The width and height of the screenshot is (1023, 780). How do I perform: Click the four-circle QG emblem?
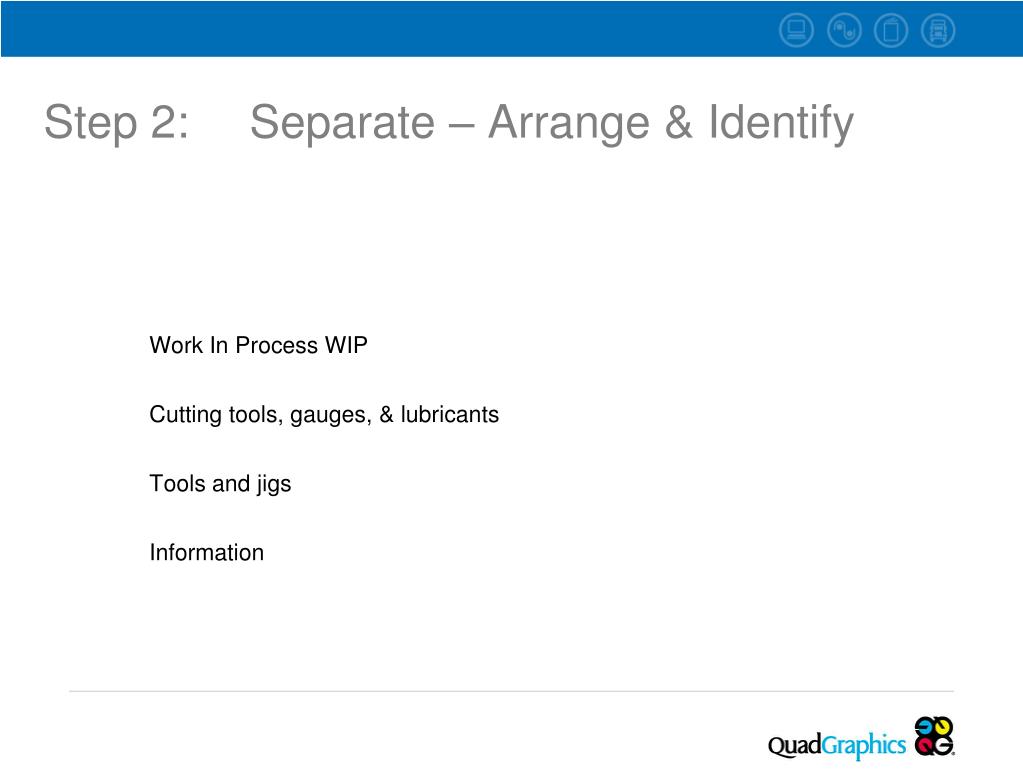(934, 736)
